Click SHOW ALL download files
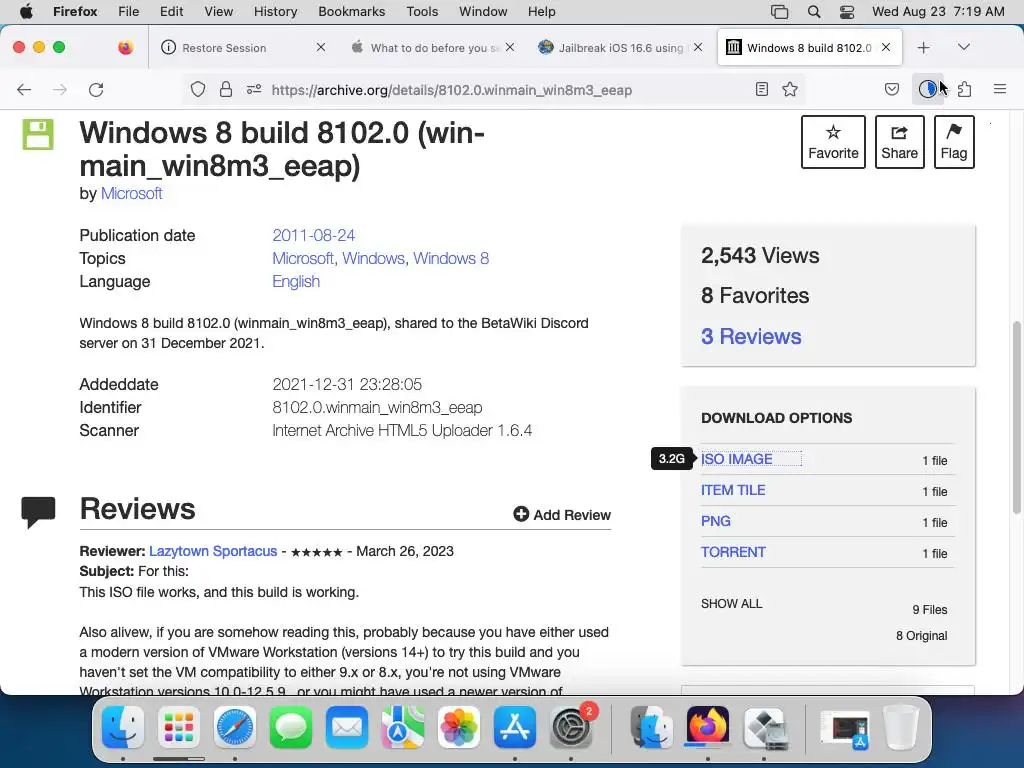 point(731,603)
